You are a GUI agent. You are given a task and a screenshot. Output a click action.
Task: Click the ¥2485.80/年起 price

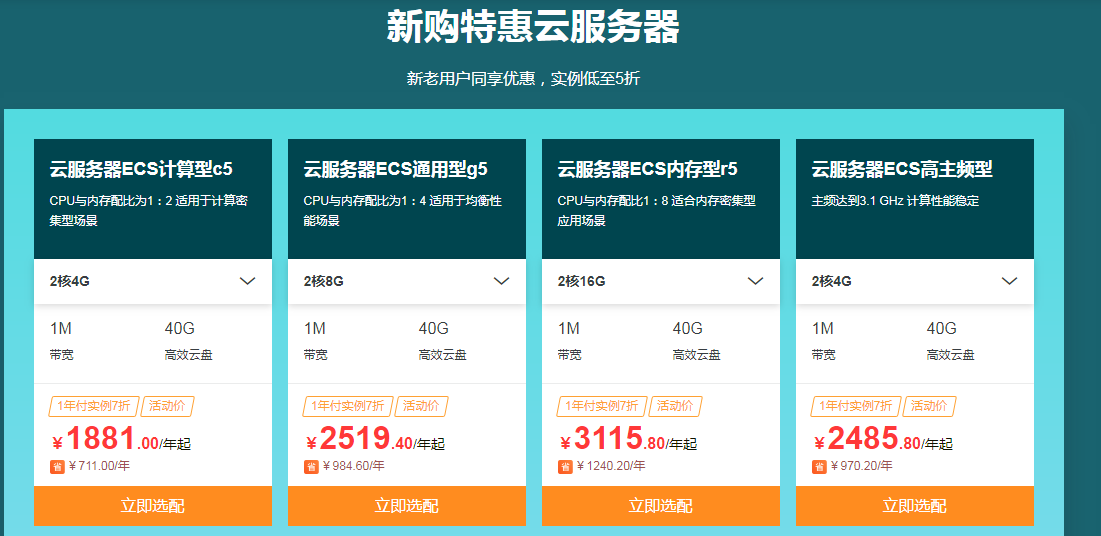coord(883,439)
